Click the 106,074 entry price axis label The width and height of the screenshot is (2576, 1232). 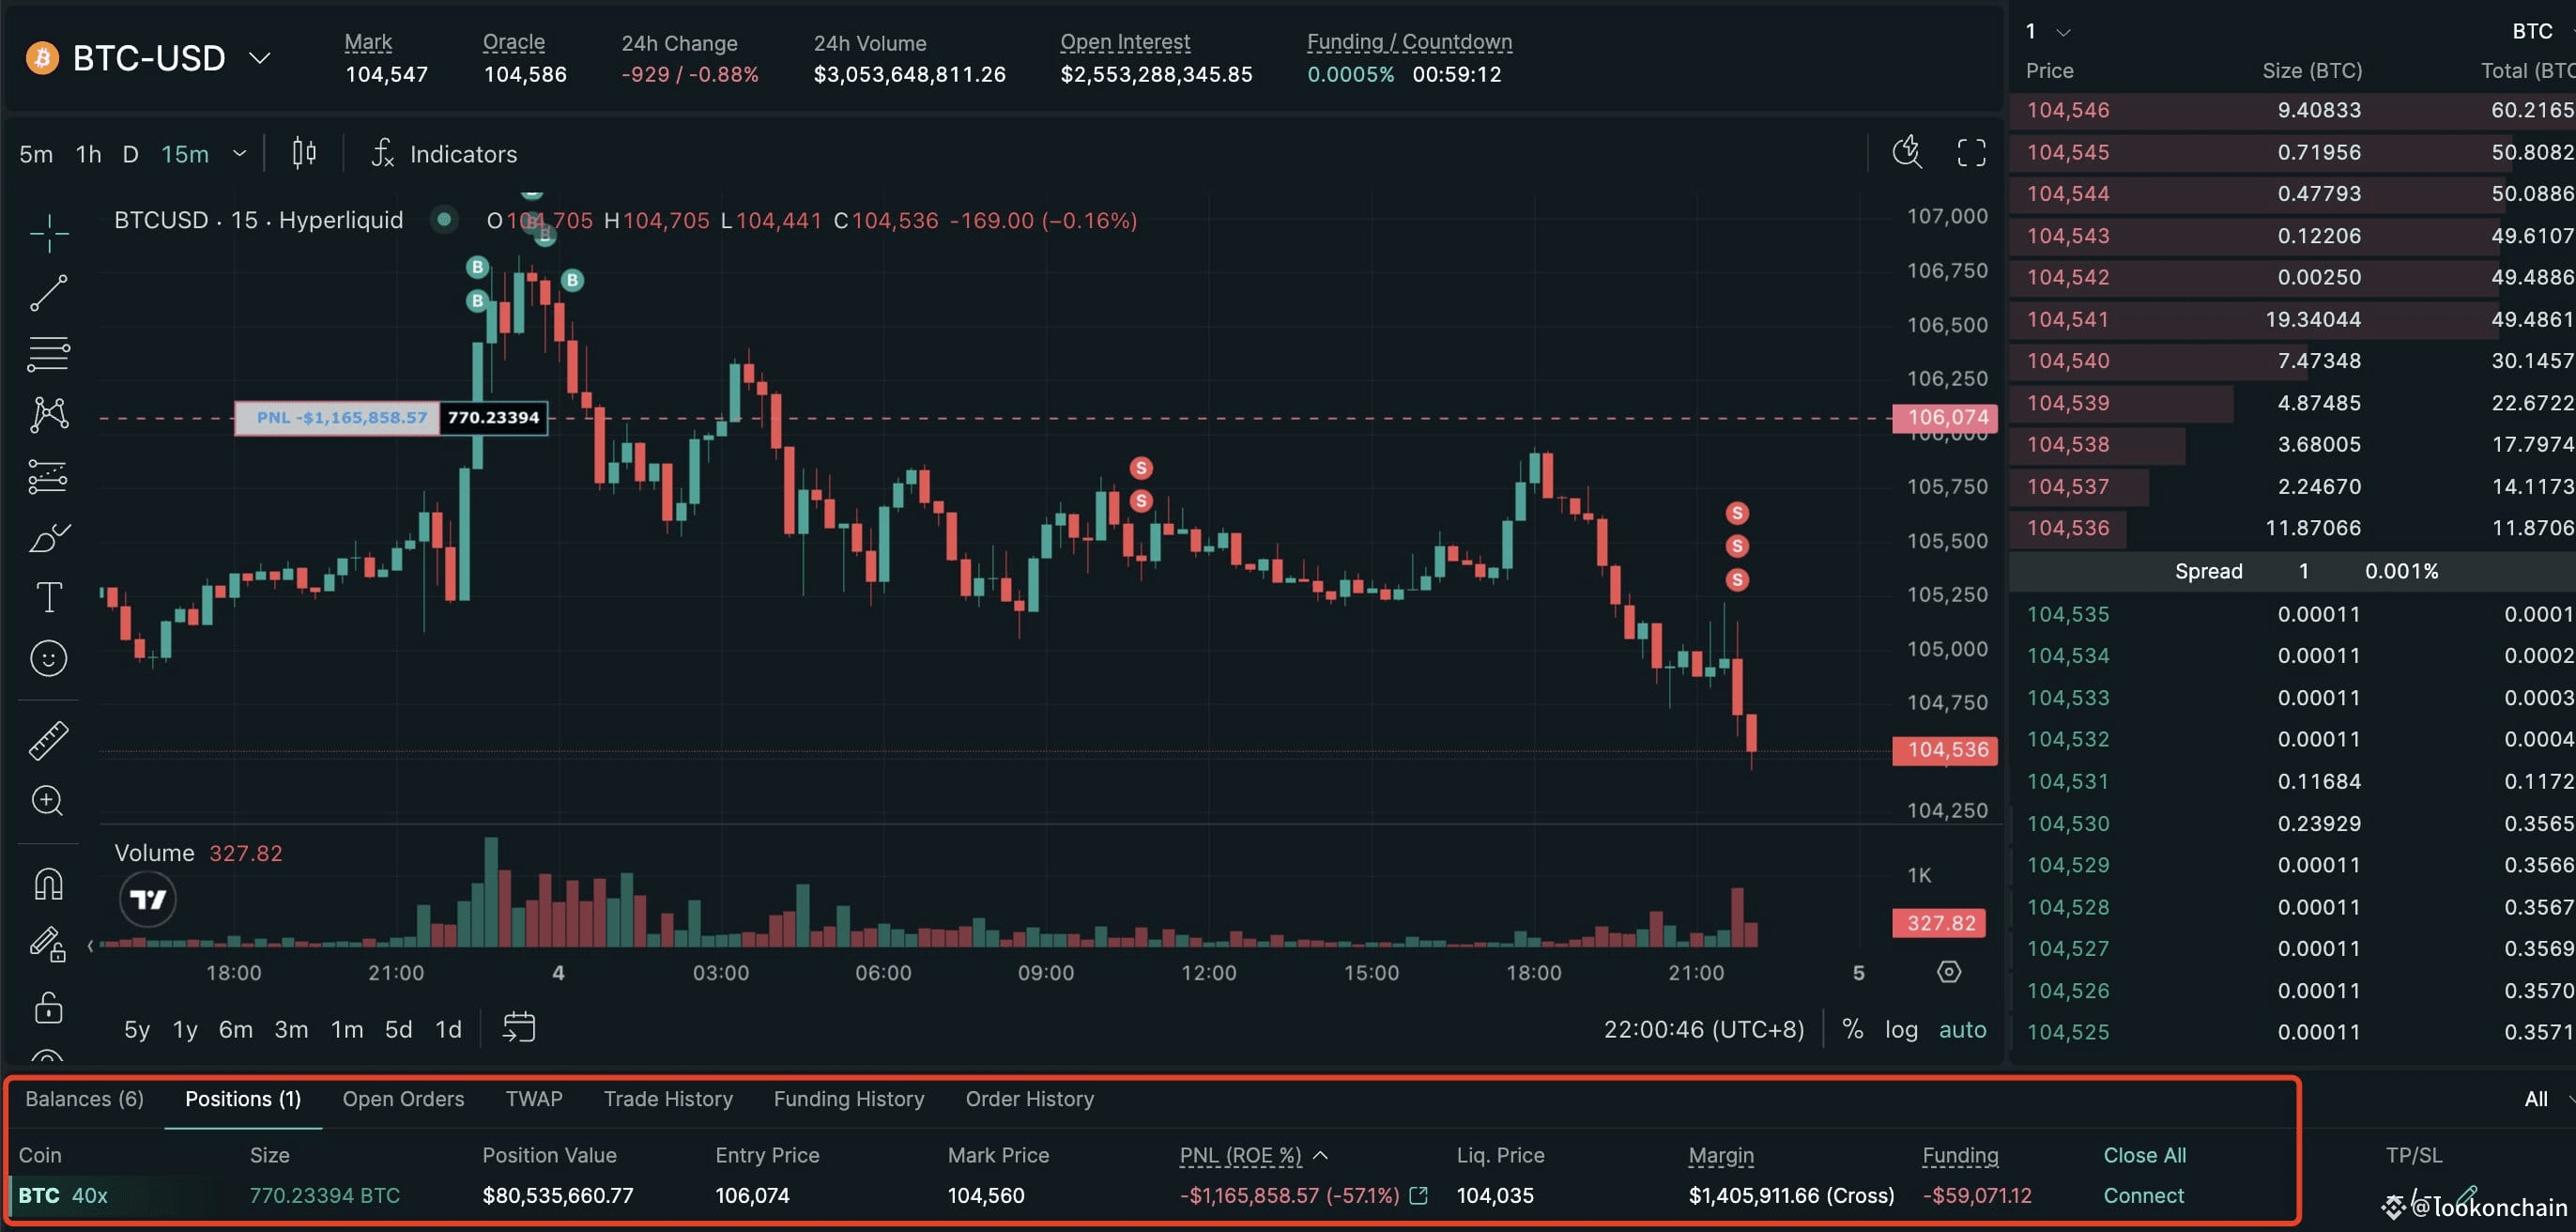point(1944,417)
